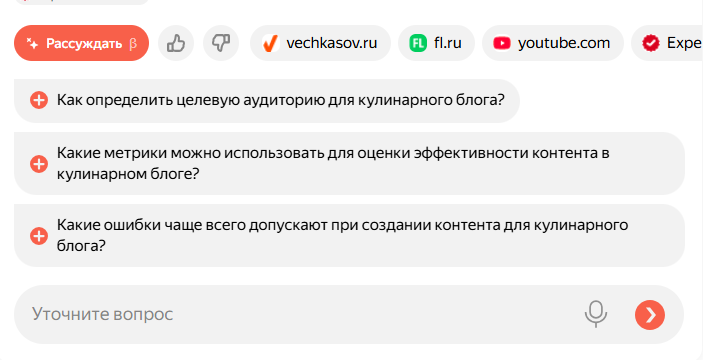Click the red Expe source badge icon
This screenshot has height=360, width=703.
tap(651, 43)
